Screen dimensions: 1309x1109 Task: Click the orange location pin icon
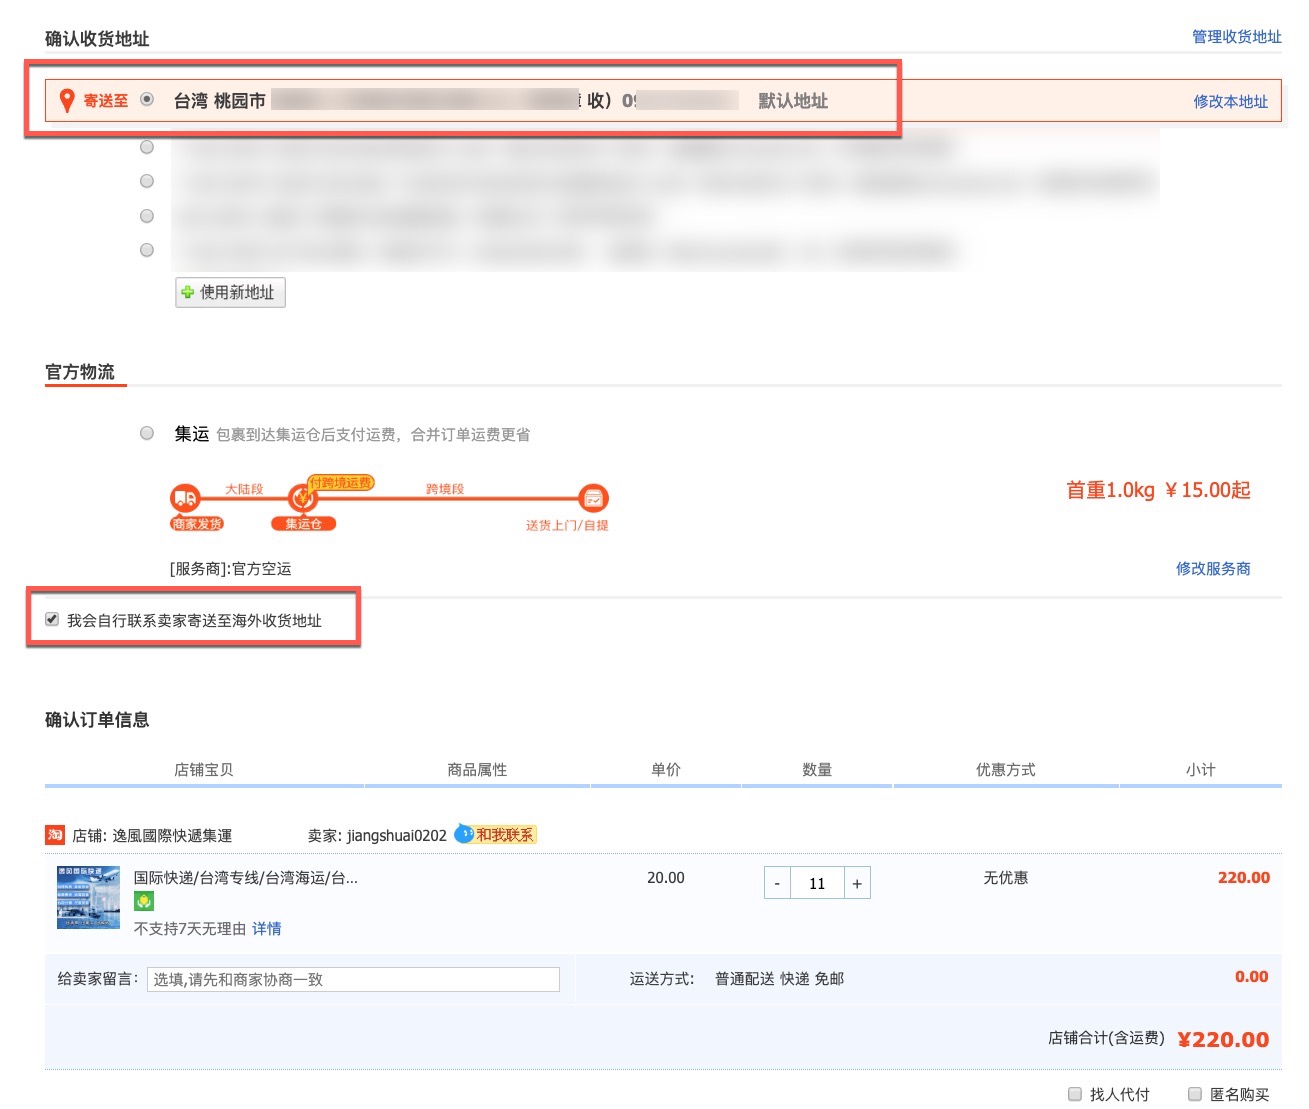[67, 101]
